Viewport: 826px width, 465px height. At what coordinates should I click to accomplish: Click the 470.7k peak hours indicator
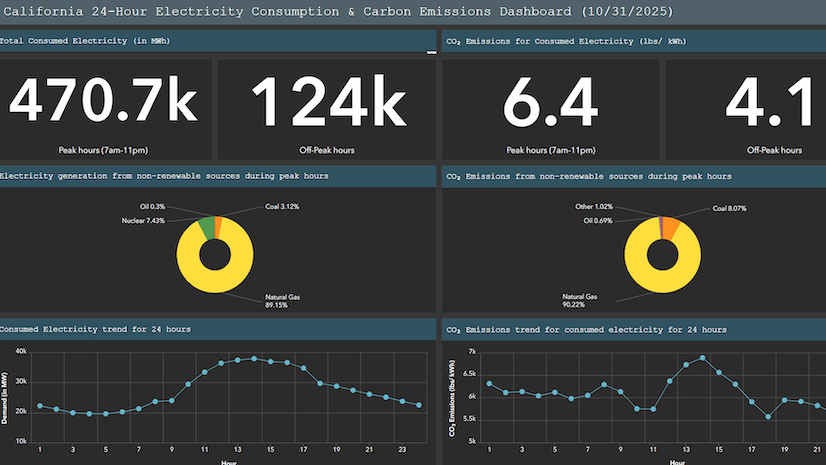103,101
